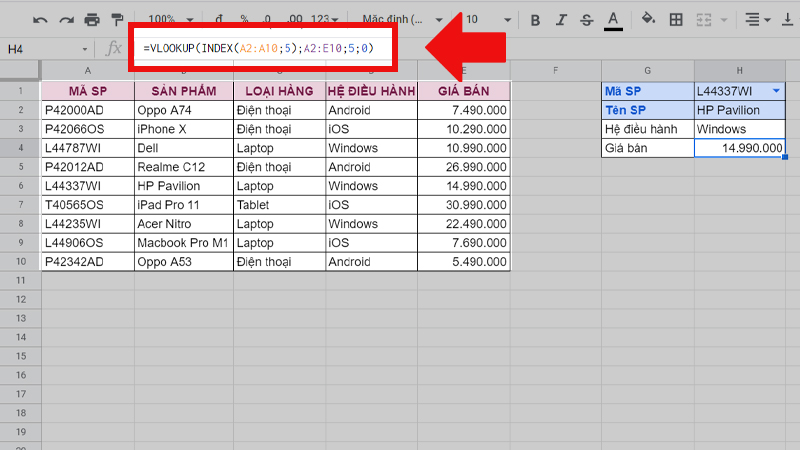This screenshot has width=800, height=450.
Task: Select row 15 header
Action: [20, 356]
